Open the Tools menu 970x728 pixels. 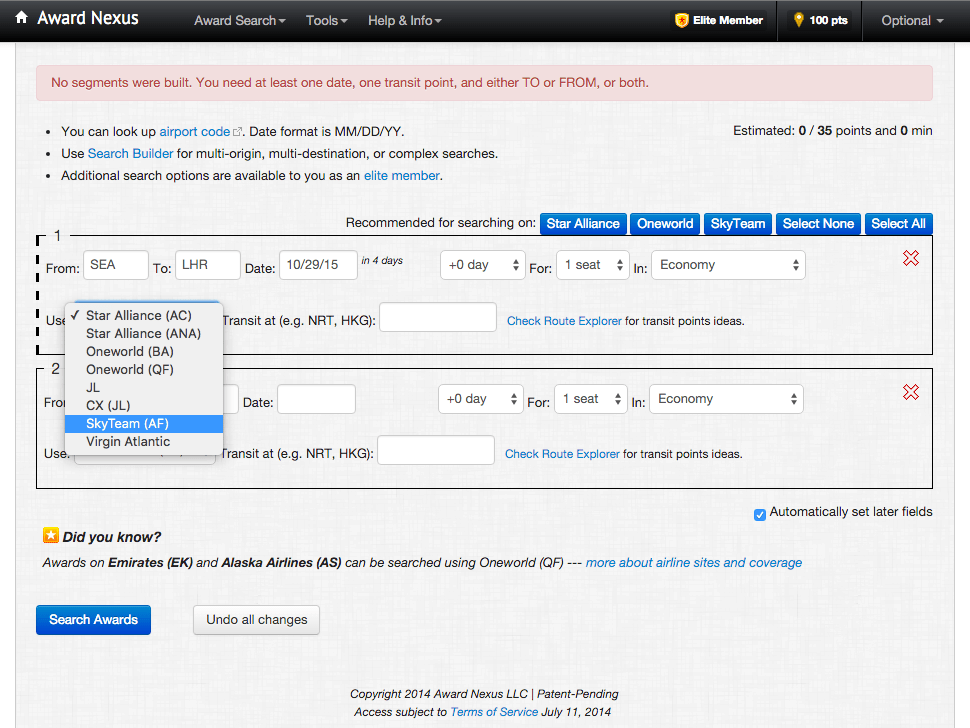327,20
